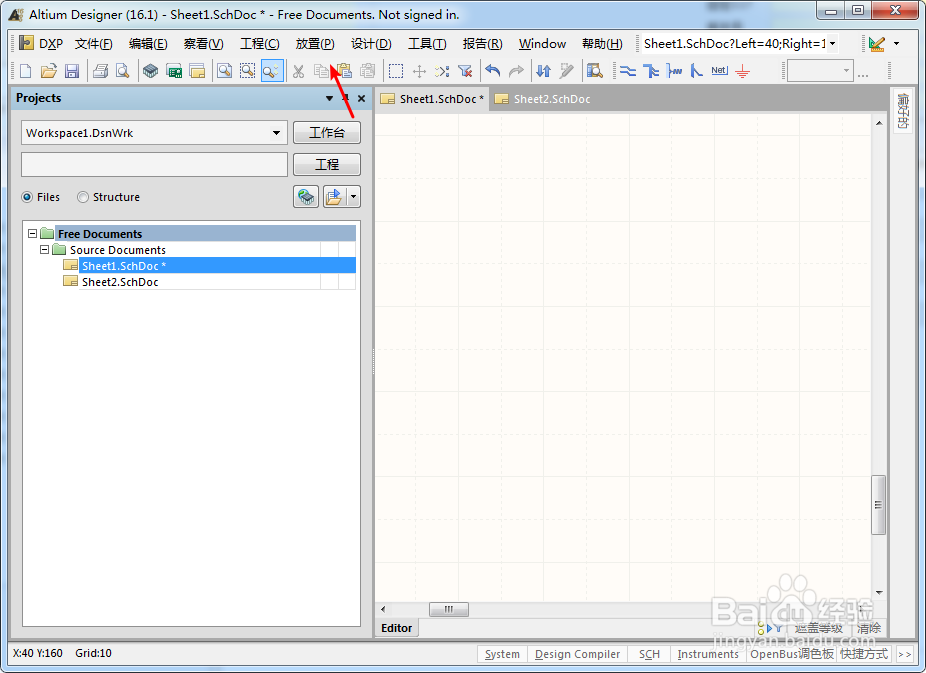Image resolution: width=926 pixels, height=673 pixels.
Task: Click the cross probe icon
Action: (x=566, y=71)
